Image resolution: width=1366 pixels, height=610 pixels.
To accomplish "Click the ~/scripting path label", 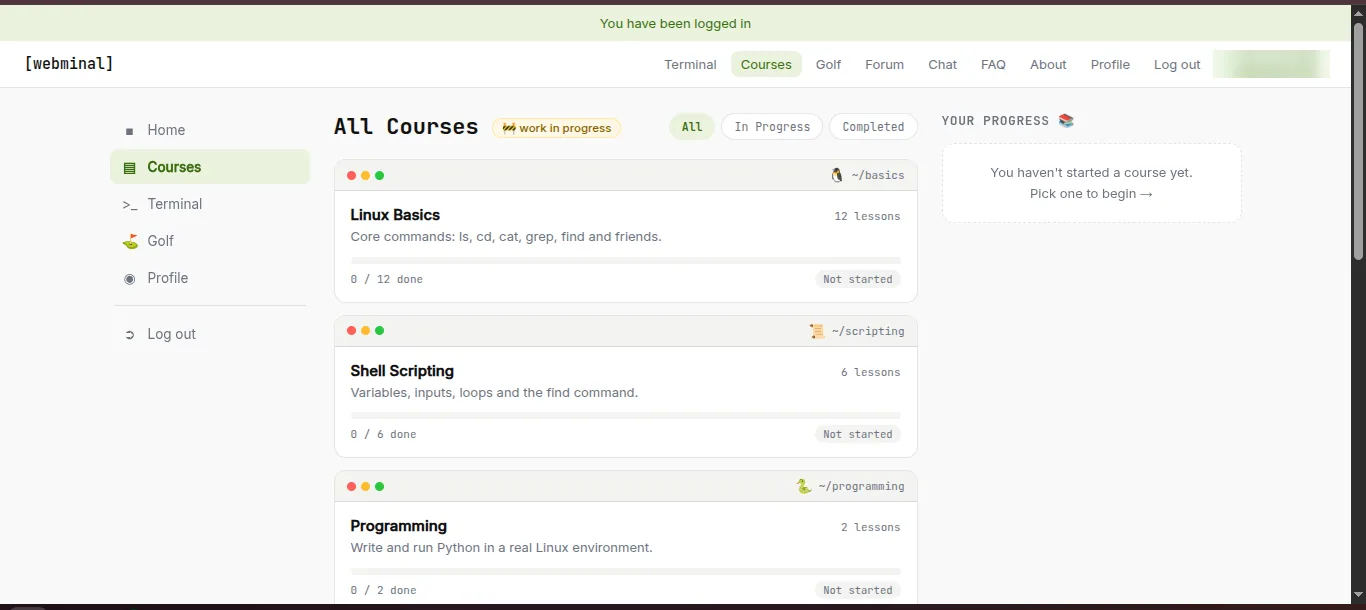I will [867, 331].
